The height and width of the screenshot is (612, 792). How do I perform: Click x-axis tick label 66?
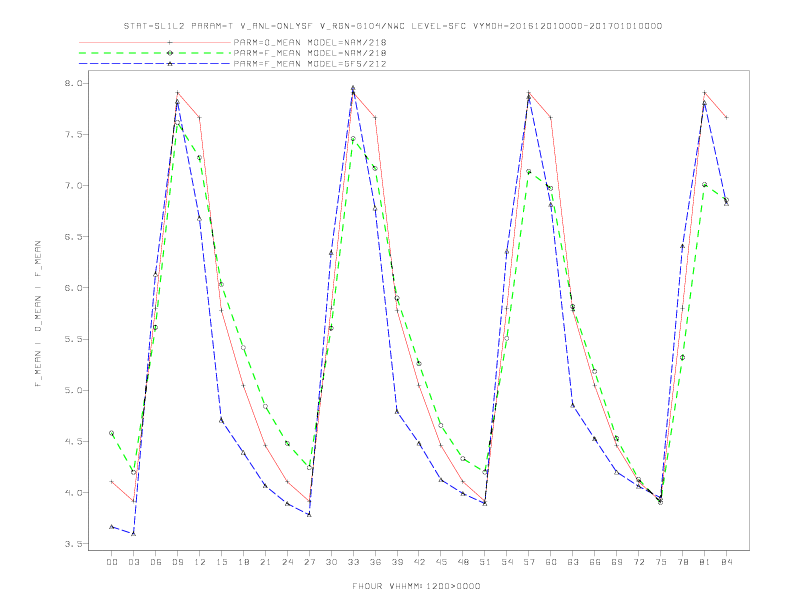pyautogui.click(x=595, y=562)
